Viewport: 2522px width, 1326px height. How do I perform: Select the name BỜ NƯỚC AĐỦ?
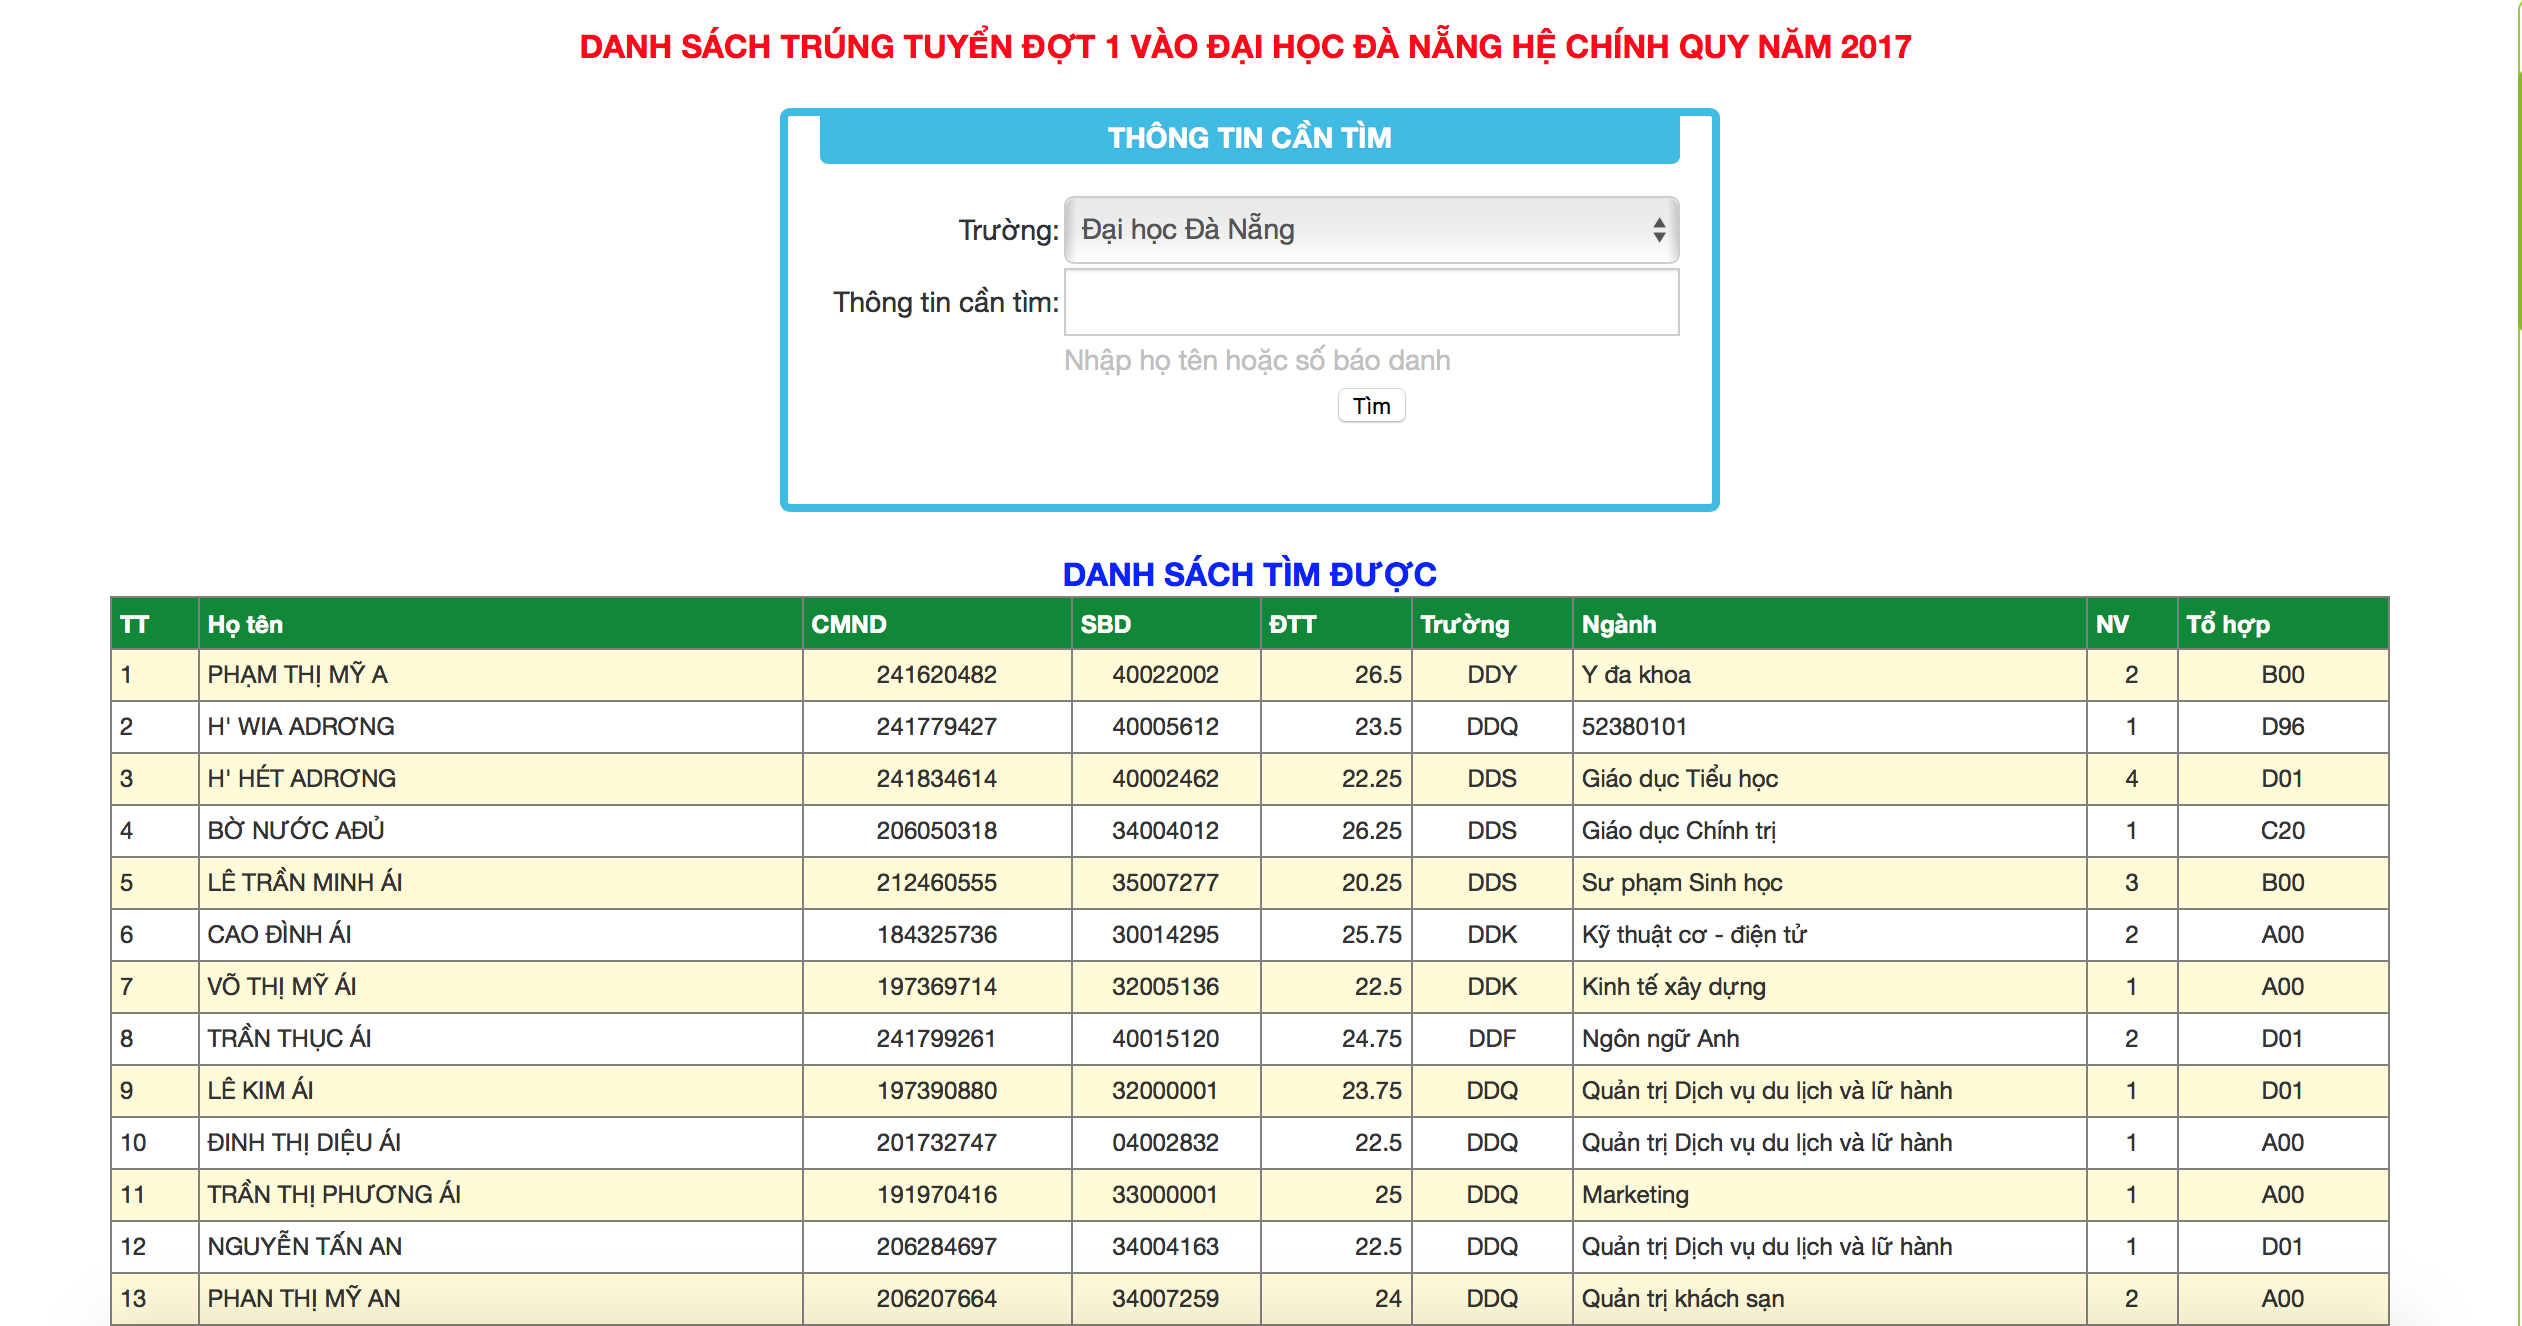[x=296, y=831]
